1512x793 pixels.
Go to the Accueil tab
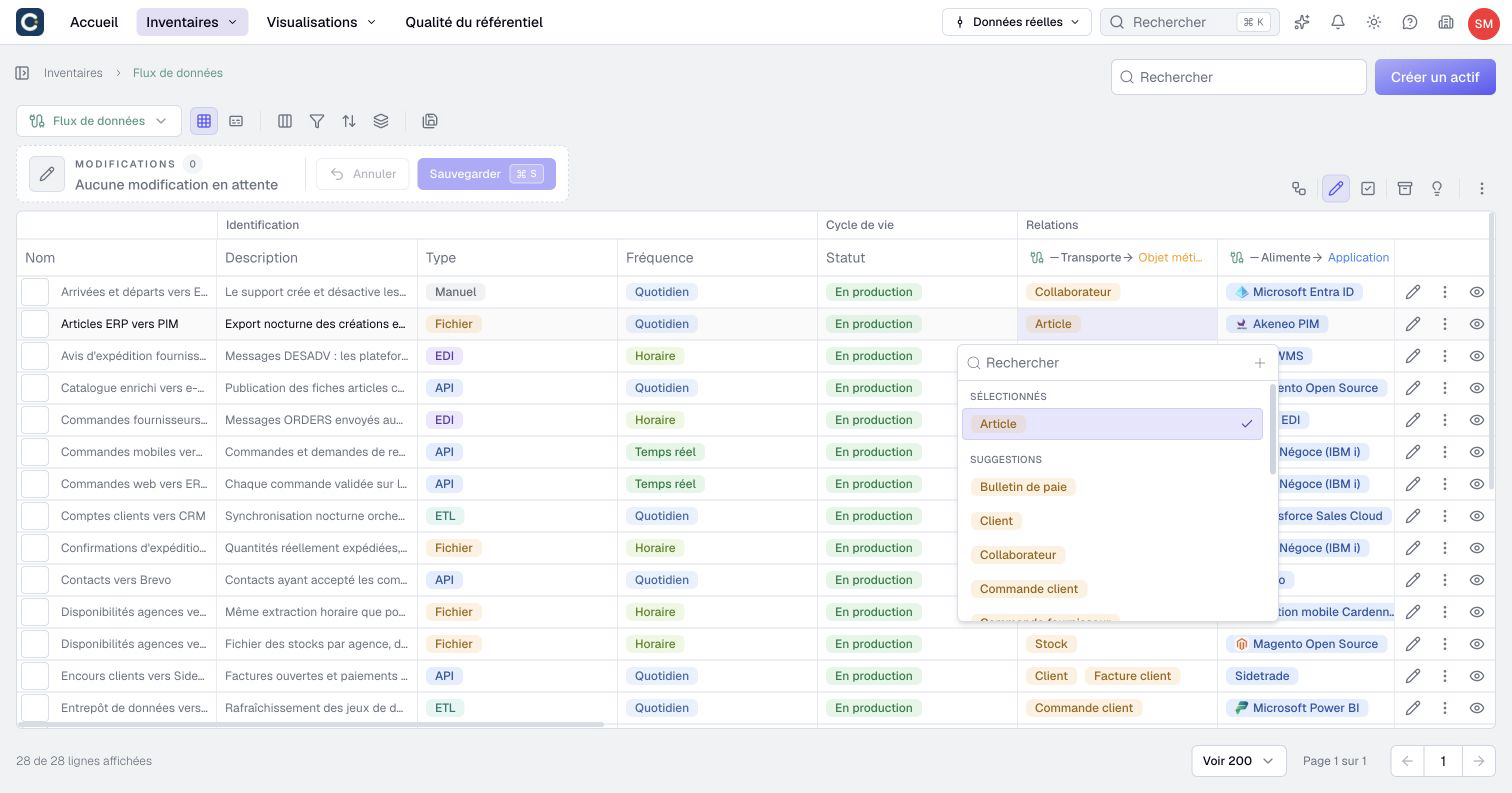94,22
